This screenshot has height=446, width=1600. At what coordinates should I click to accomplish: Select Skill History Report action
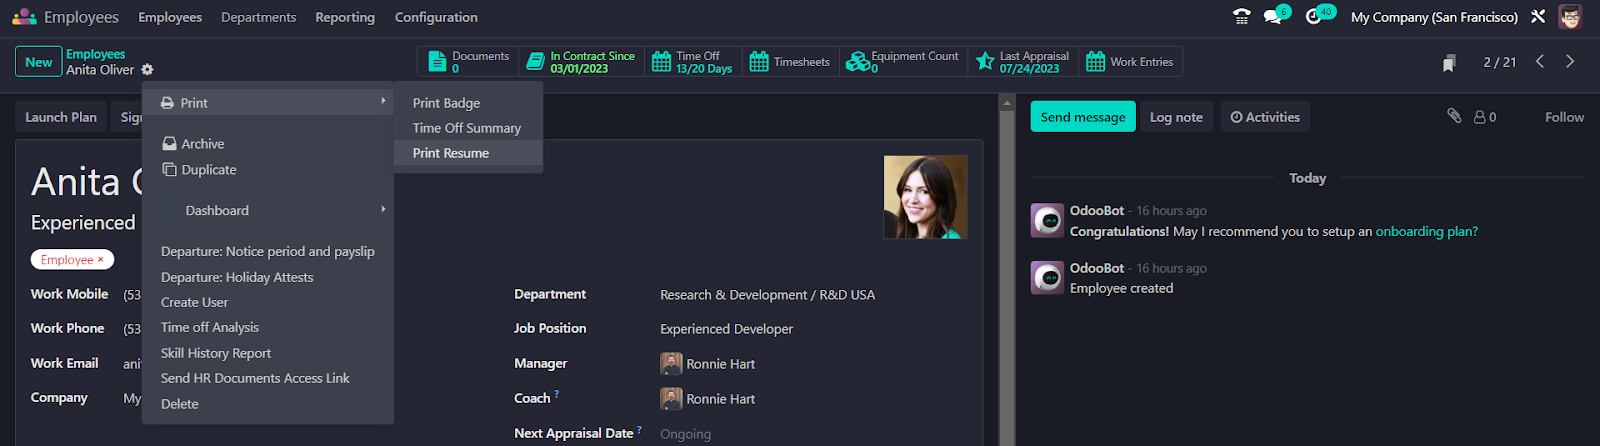[268, 353]
